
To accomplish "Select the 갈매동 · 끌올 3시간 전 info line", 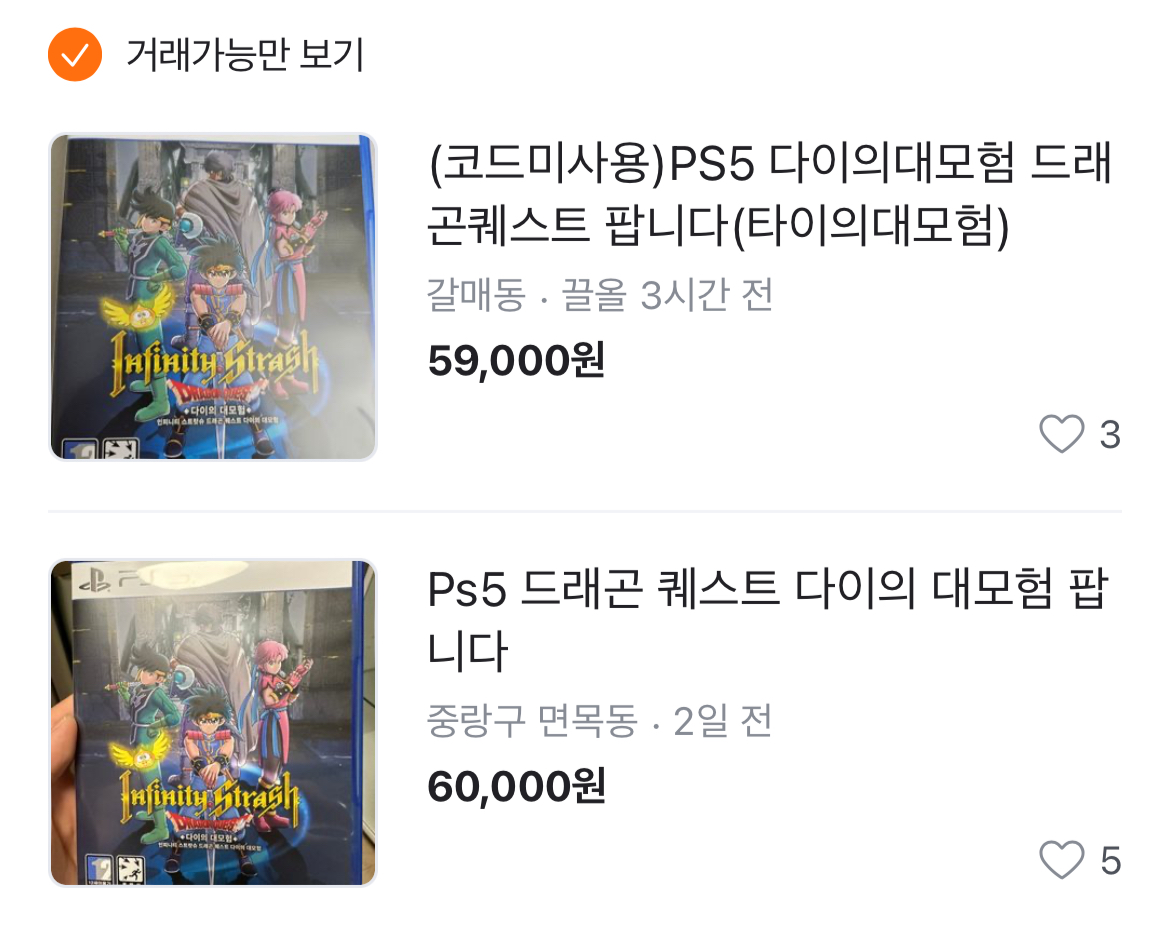I will 600,295.
